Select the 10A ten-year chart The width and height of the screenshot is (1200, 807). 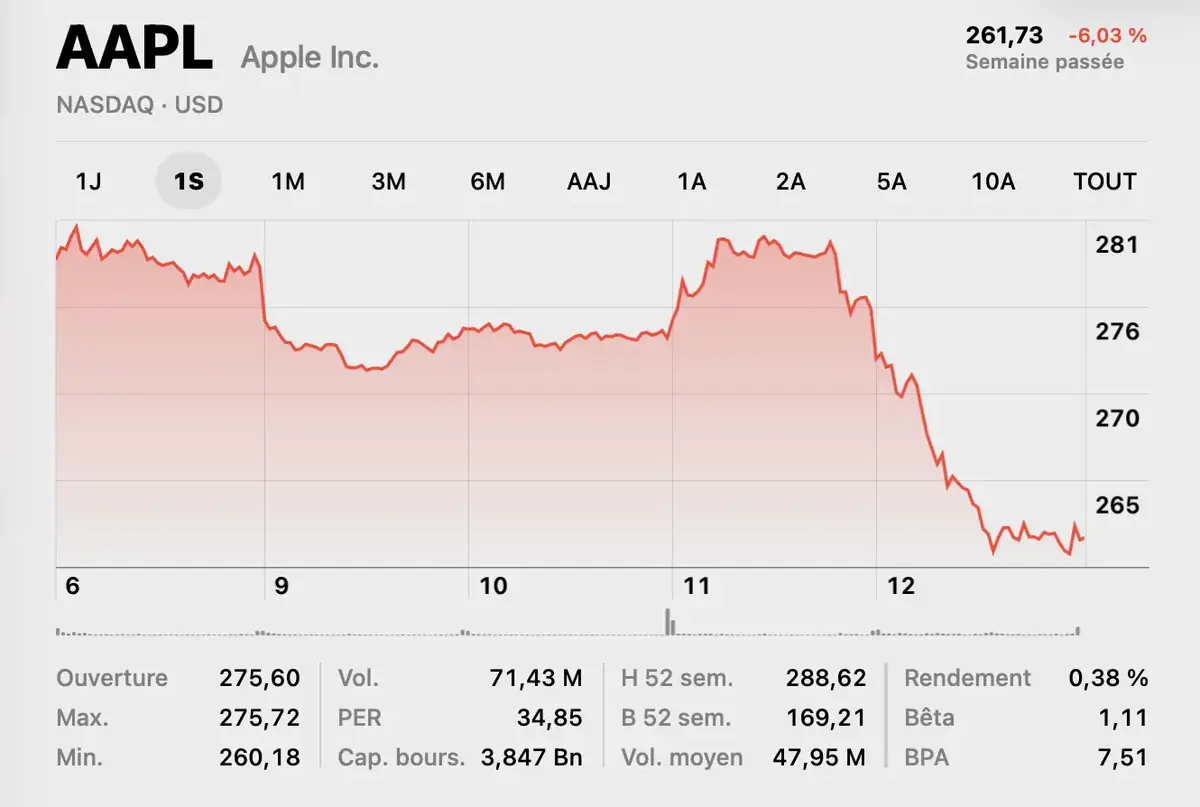click(993, 181)
